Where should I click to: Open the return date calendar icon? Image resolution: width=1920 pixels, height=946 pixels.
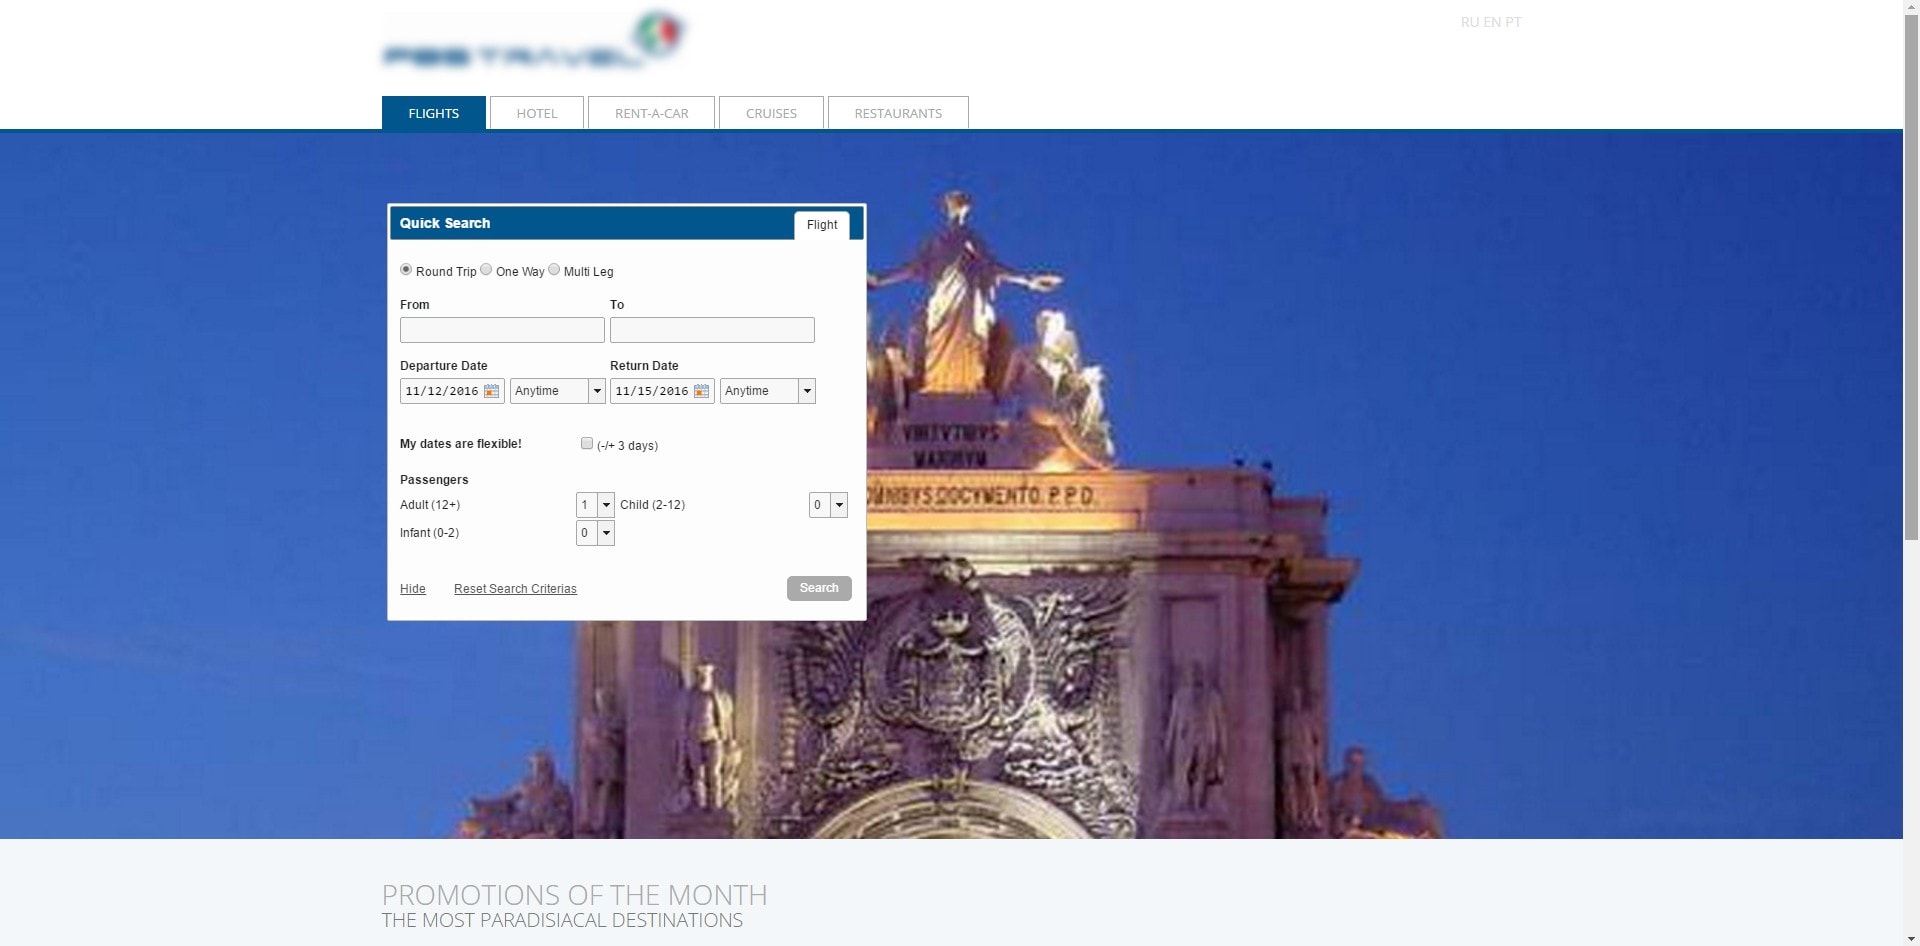coord(701,391)
